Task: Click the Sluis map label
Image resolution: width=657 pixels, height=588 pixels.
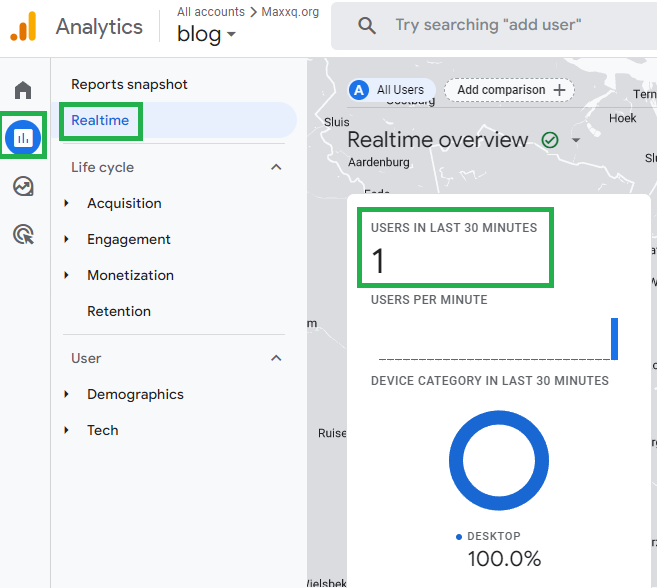Action: pyautogui.click(x=336, y=122)
